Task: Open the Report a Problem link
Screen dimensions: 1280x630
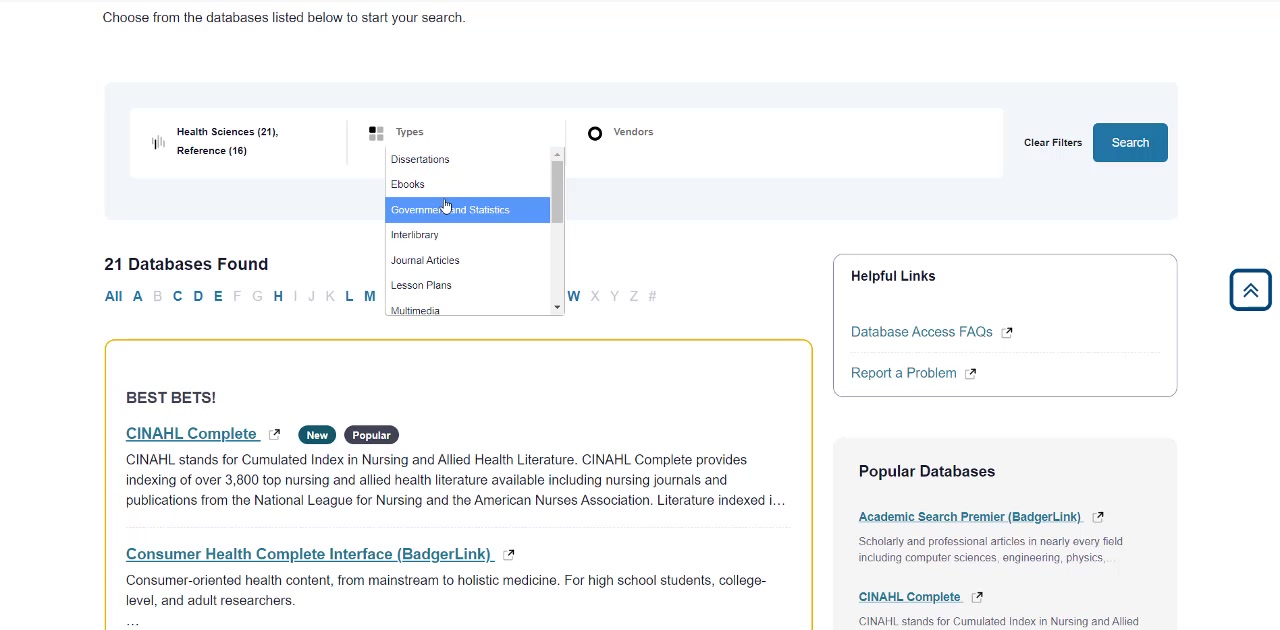Action: [x=903, y=373]
